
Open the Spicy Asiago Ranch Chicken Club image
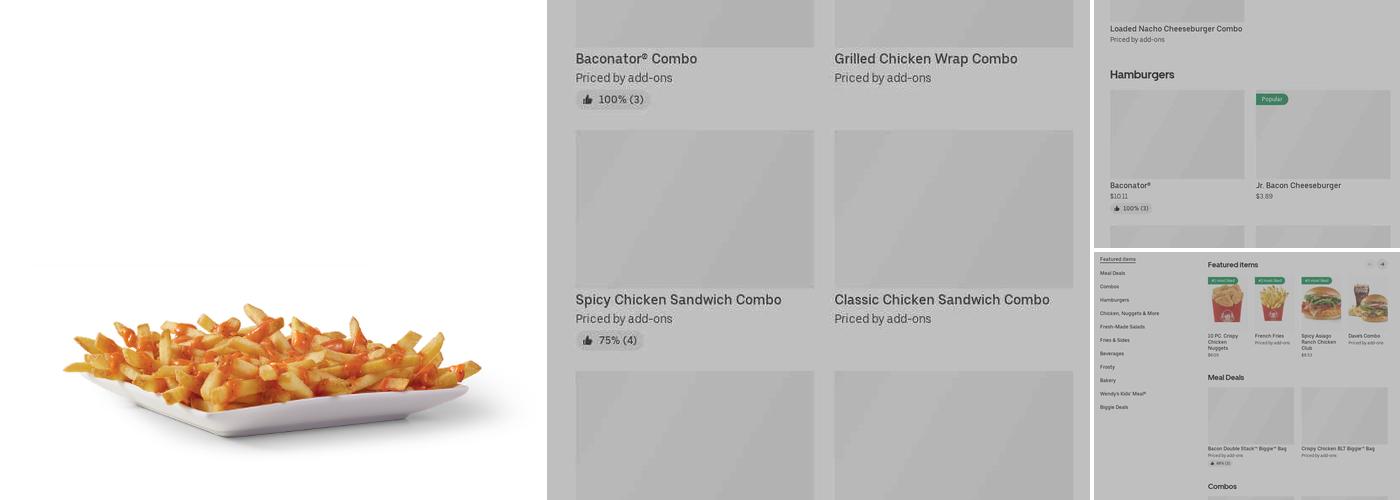(1321, 303)
